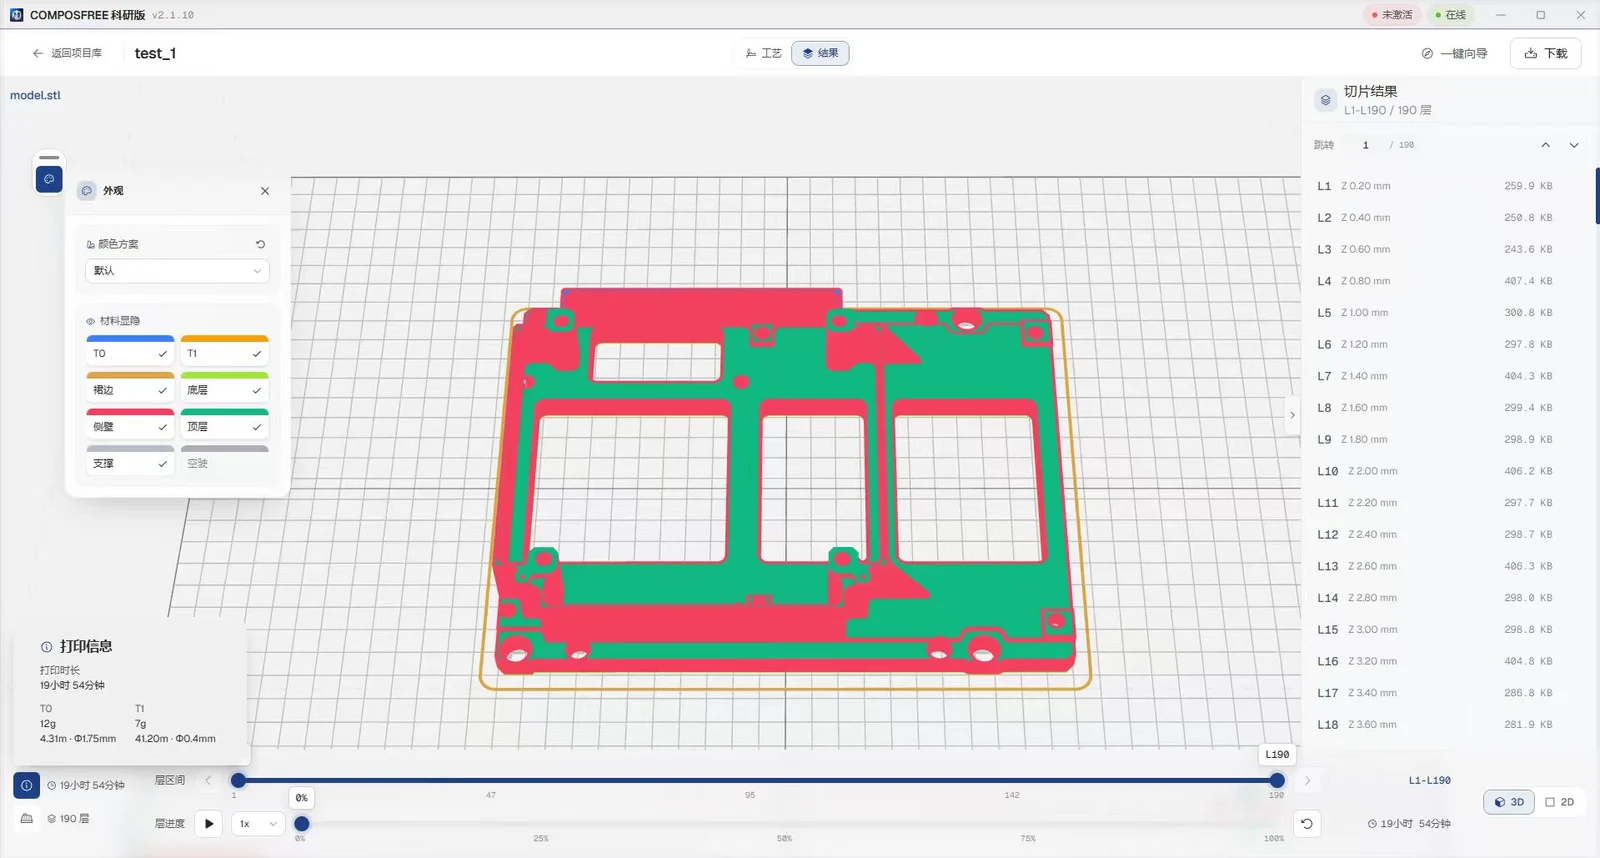
Task: Toggle 顶层 top layer visibility
Action: (x=224, y=425)
